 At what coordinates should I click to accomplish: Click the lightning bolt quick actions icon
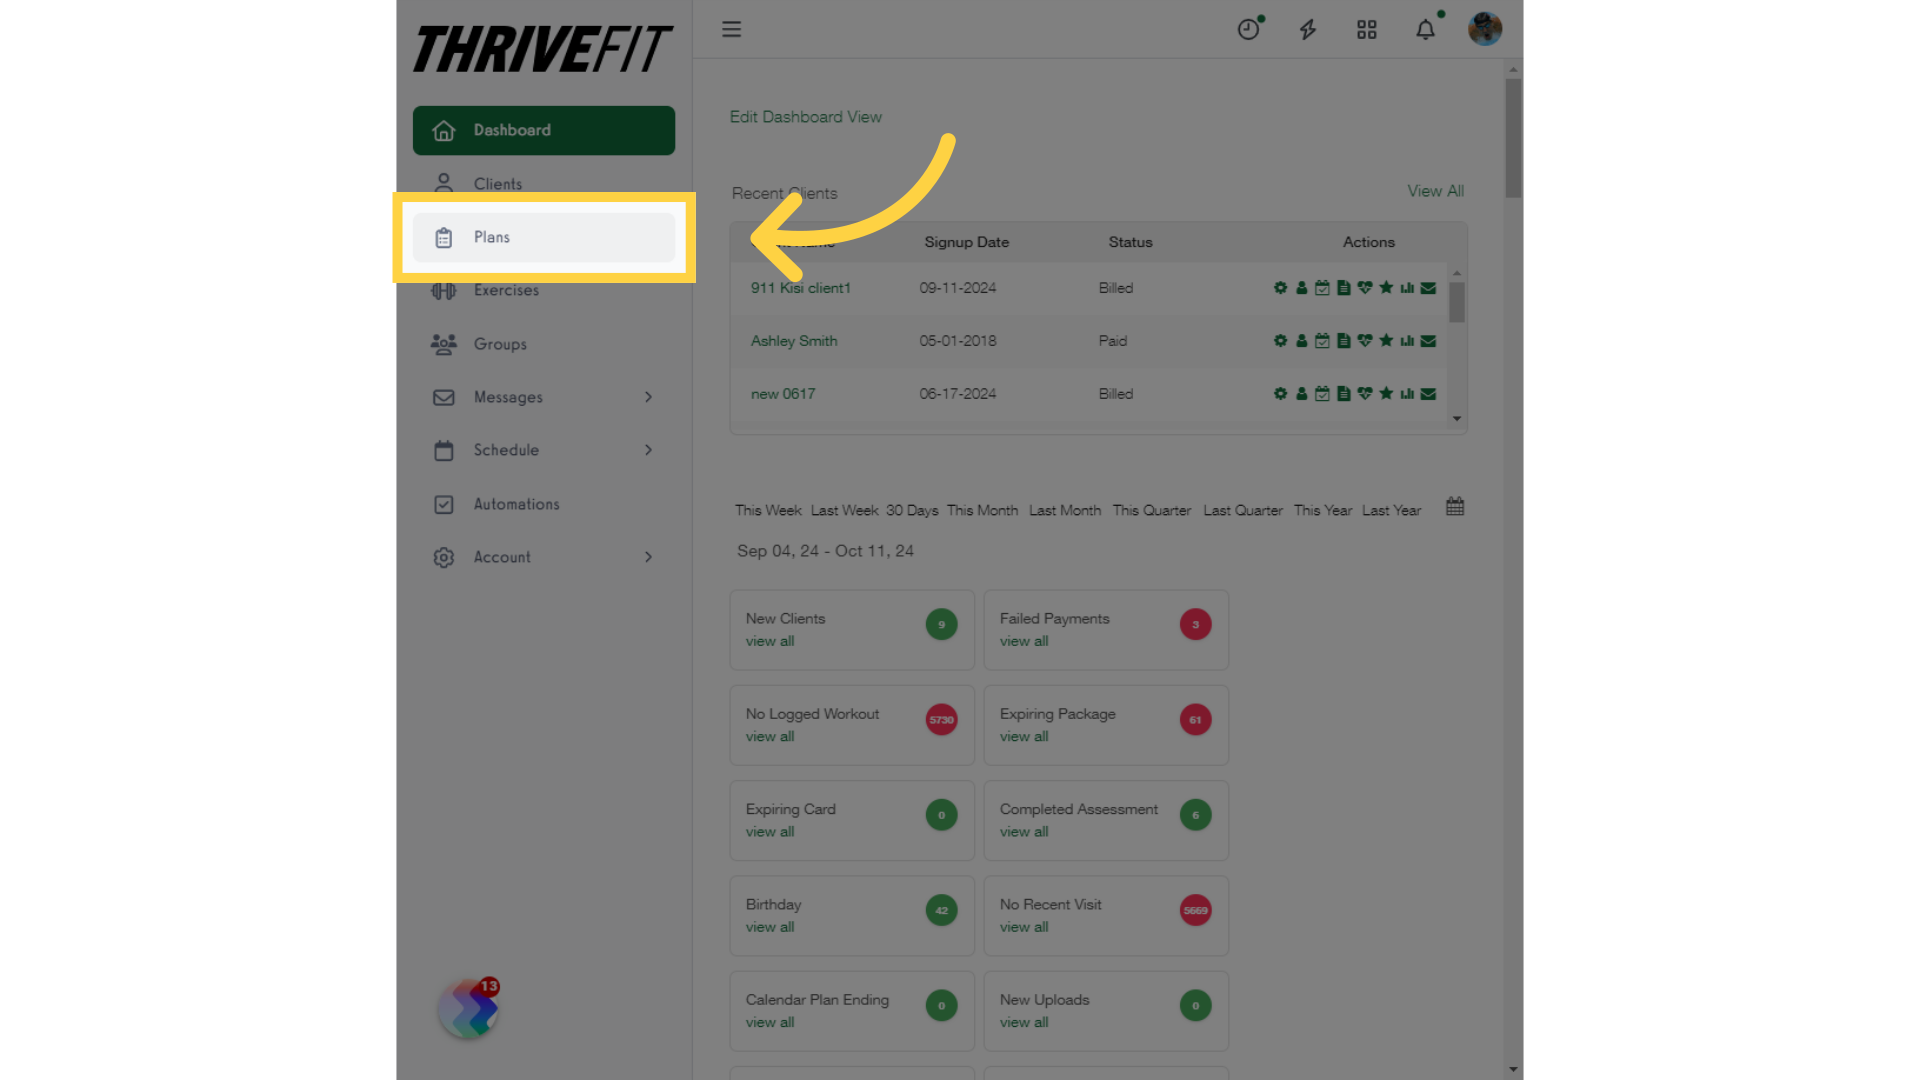[x=1308, y=29]
